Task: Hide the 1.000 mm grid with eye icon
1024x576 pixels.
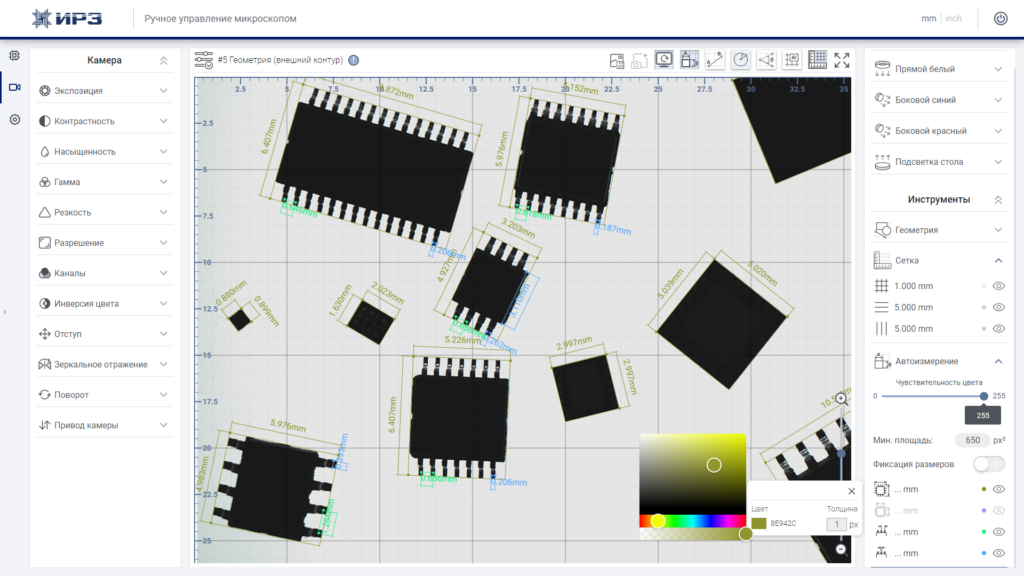Action: coord(999,286)
